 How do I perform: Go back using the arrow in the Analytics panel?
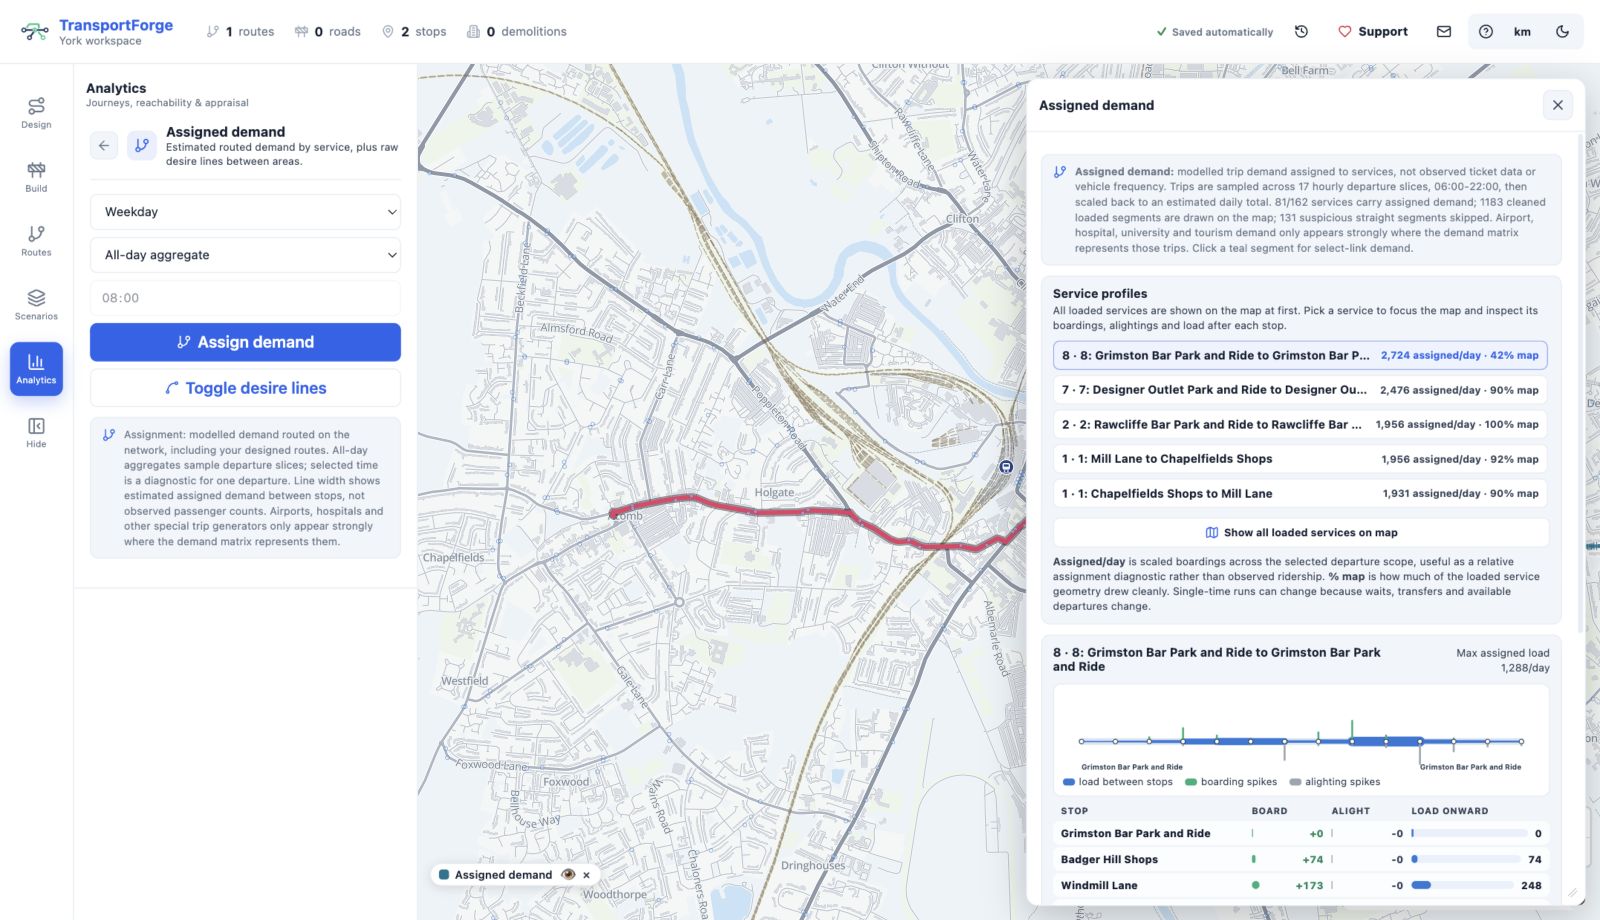104,146
